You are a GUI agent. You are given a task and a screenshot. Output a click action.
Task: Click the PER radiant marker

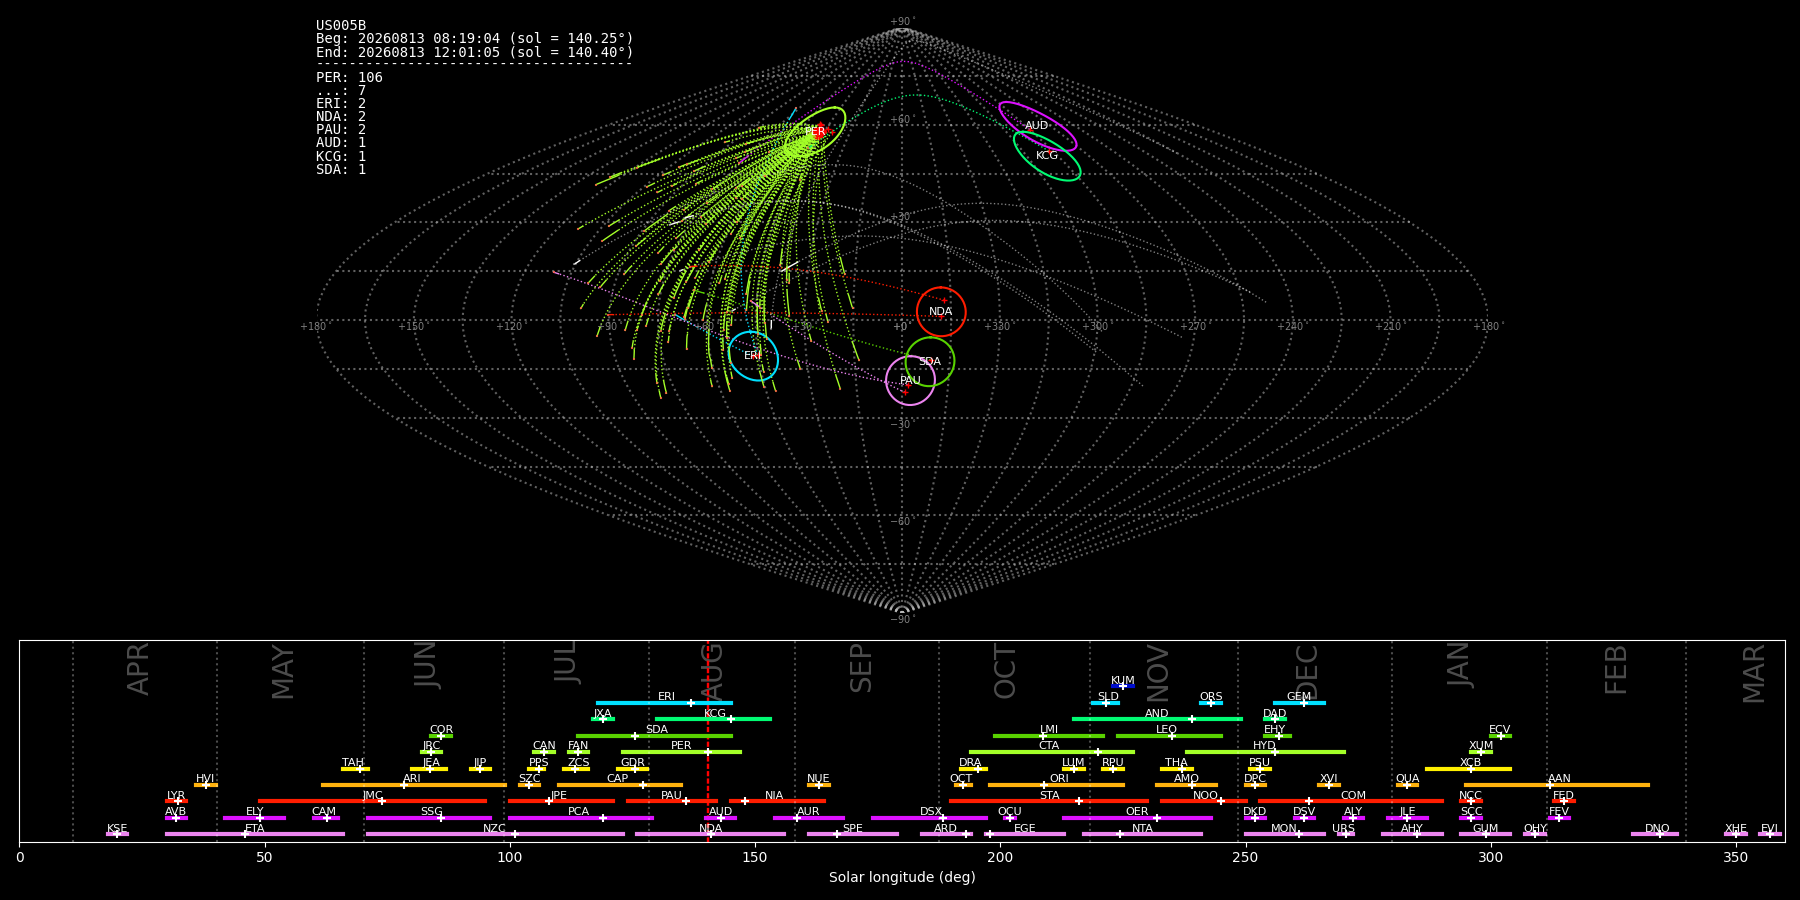pyautogui.click(x=816, y=131)
